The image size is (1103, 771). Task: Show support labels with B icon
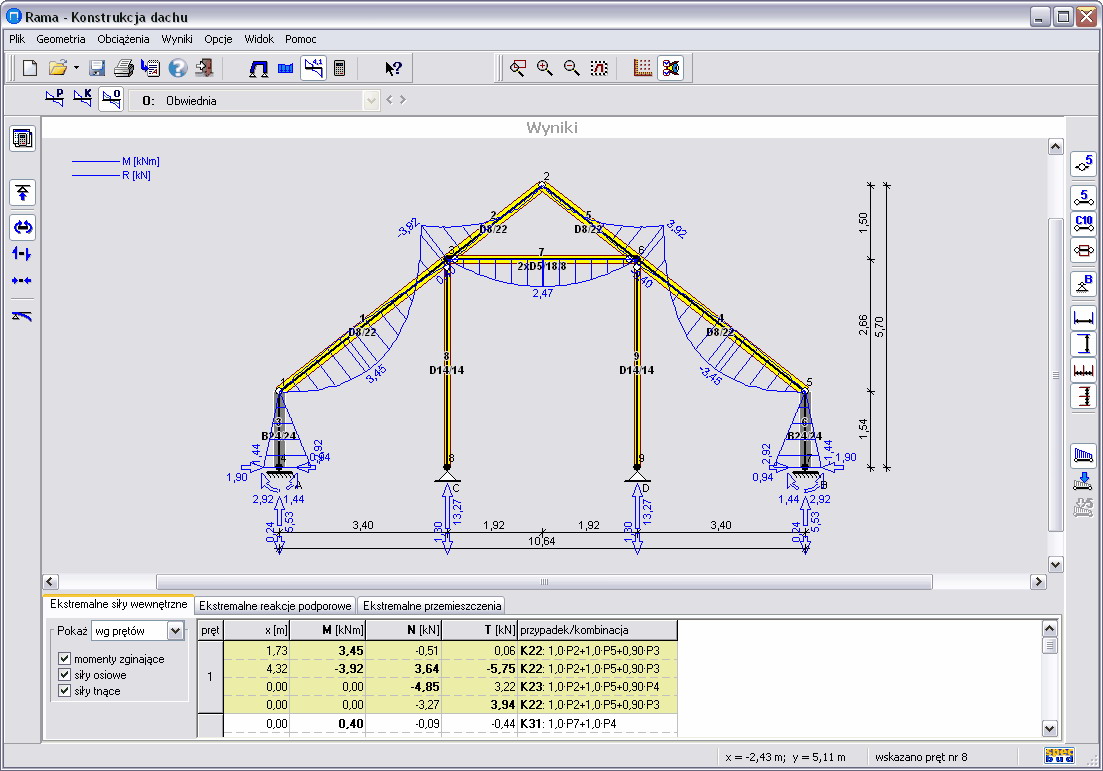[x=1083, y=284]
